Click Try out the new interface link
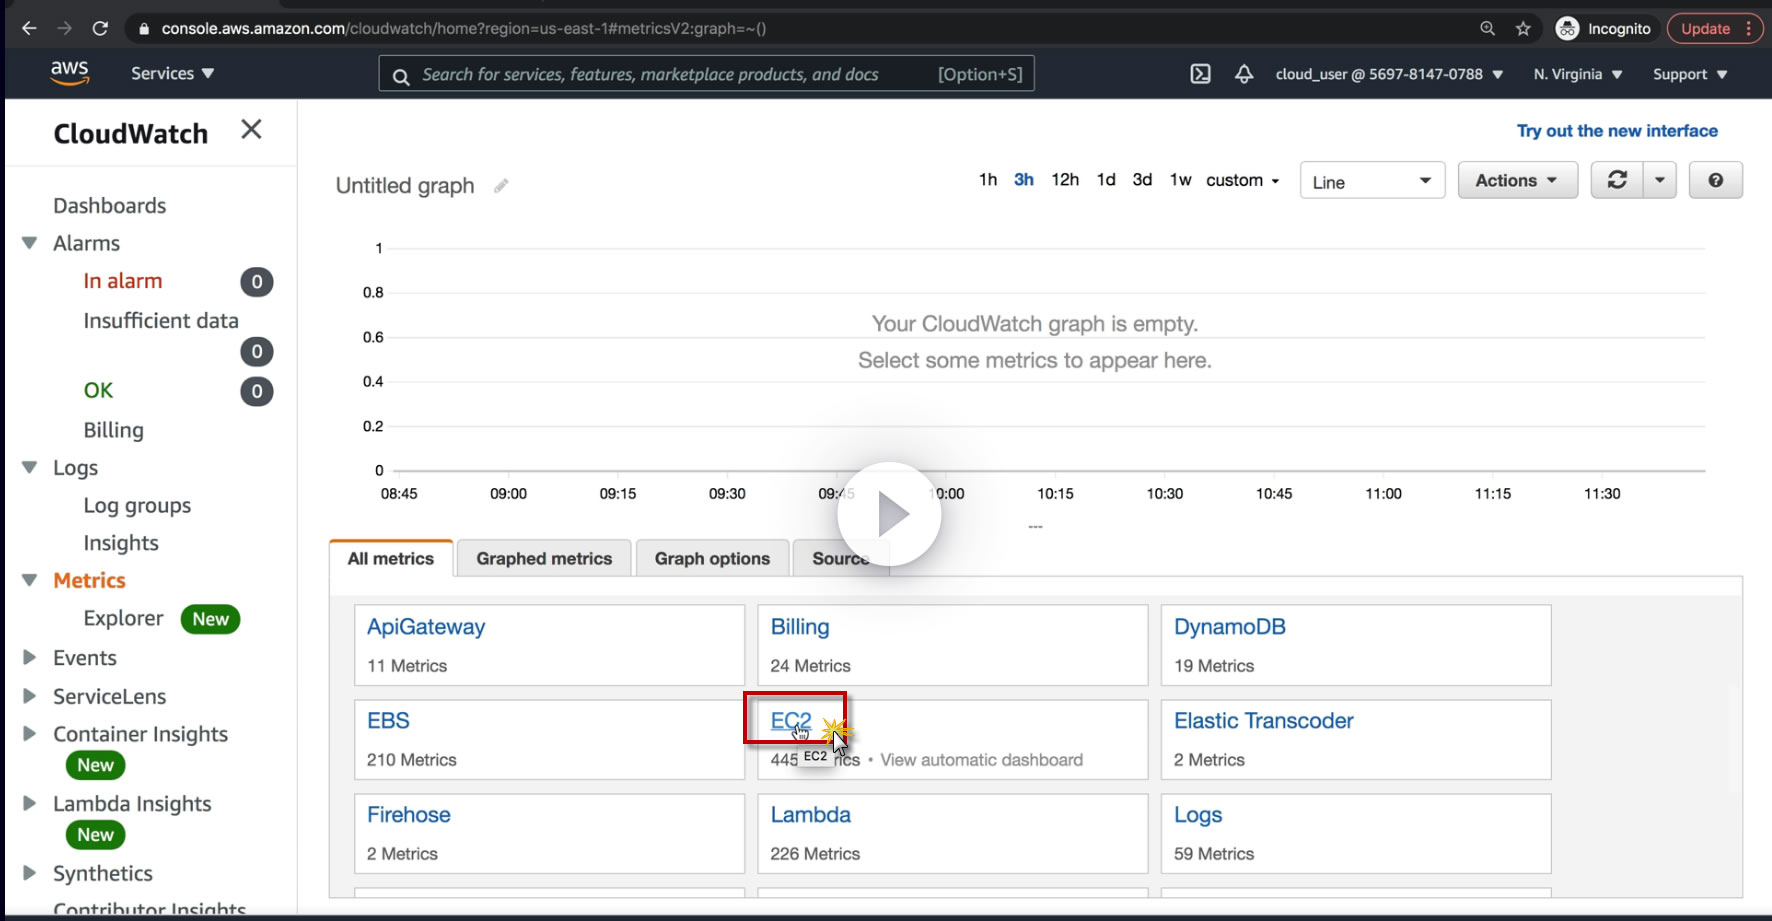Viewport: 1772px width, 921px height. (x=1617, y=131)
